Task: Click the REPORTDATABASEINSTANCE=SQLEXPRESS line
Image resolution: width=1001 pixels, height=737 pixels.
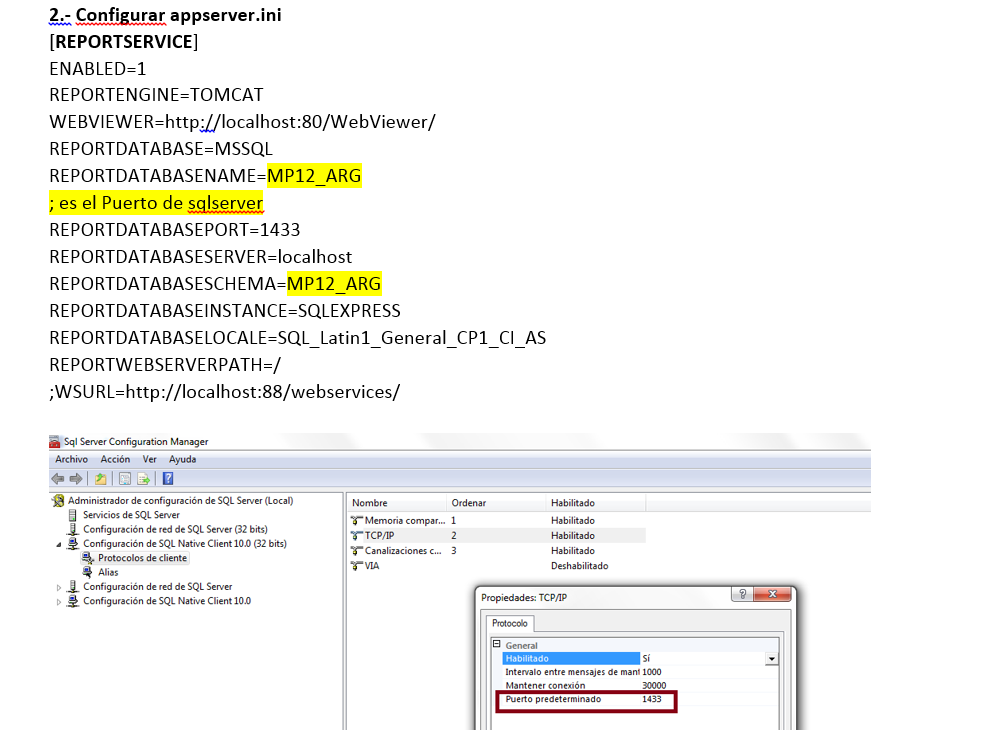Action: point(225,311)
